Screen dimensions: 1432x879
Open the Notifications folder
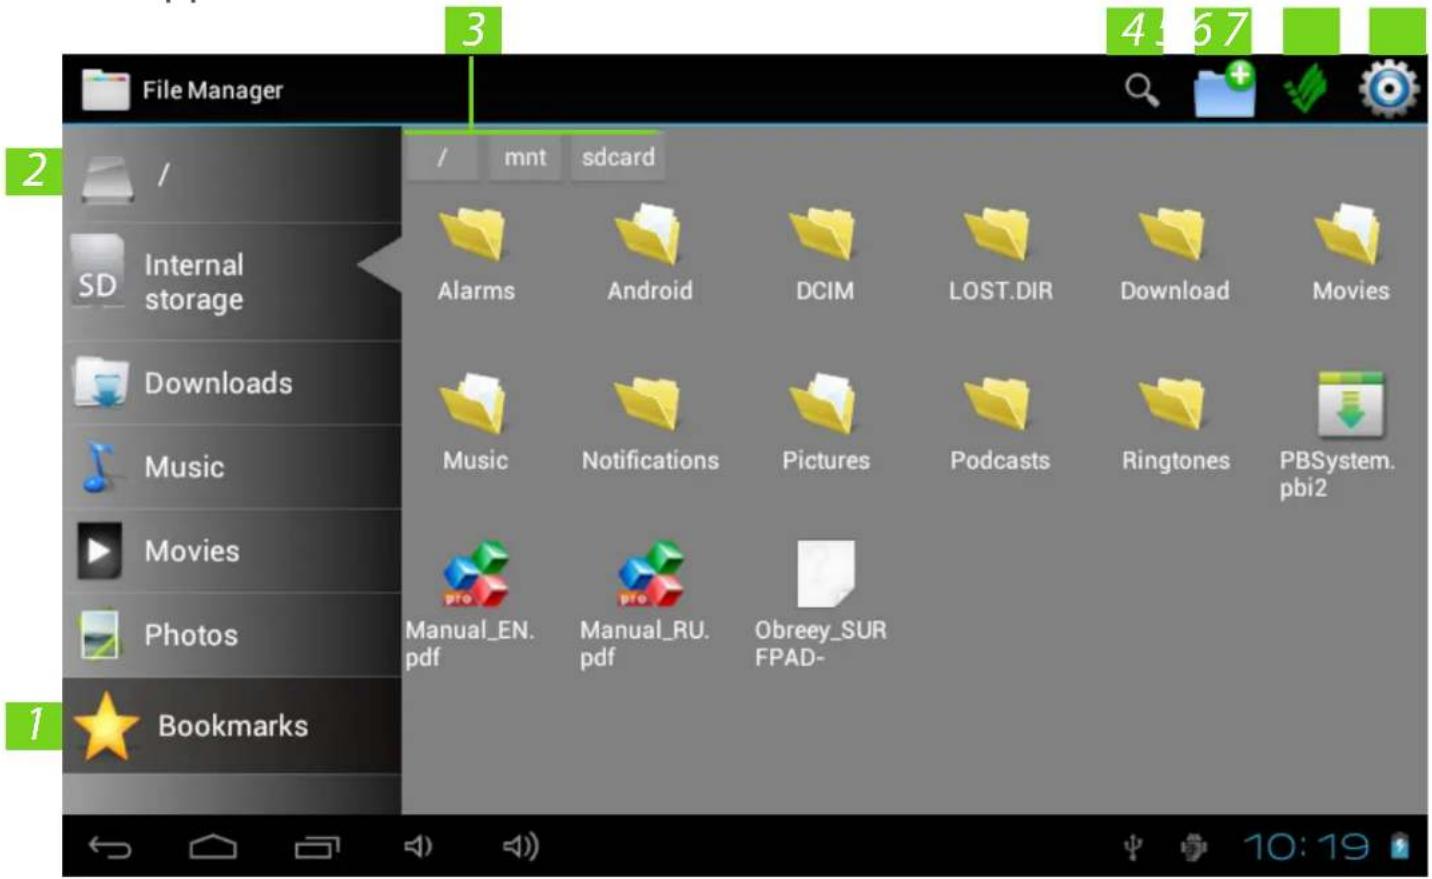[x=650, y=423]
